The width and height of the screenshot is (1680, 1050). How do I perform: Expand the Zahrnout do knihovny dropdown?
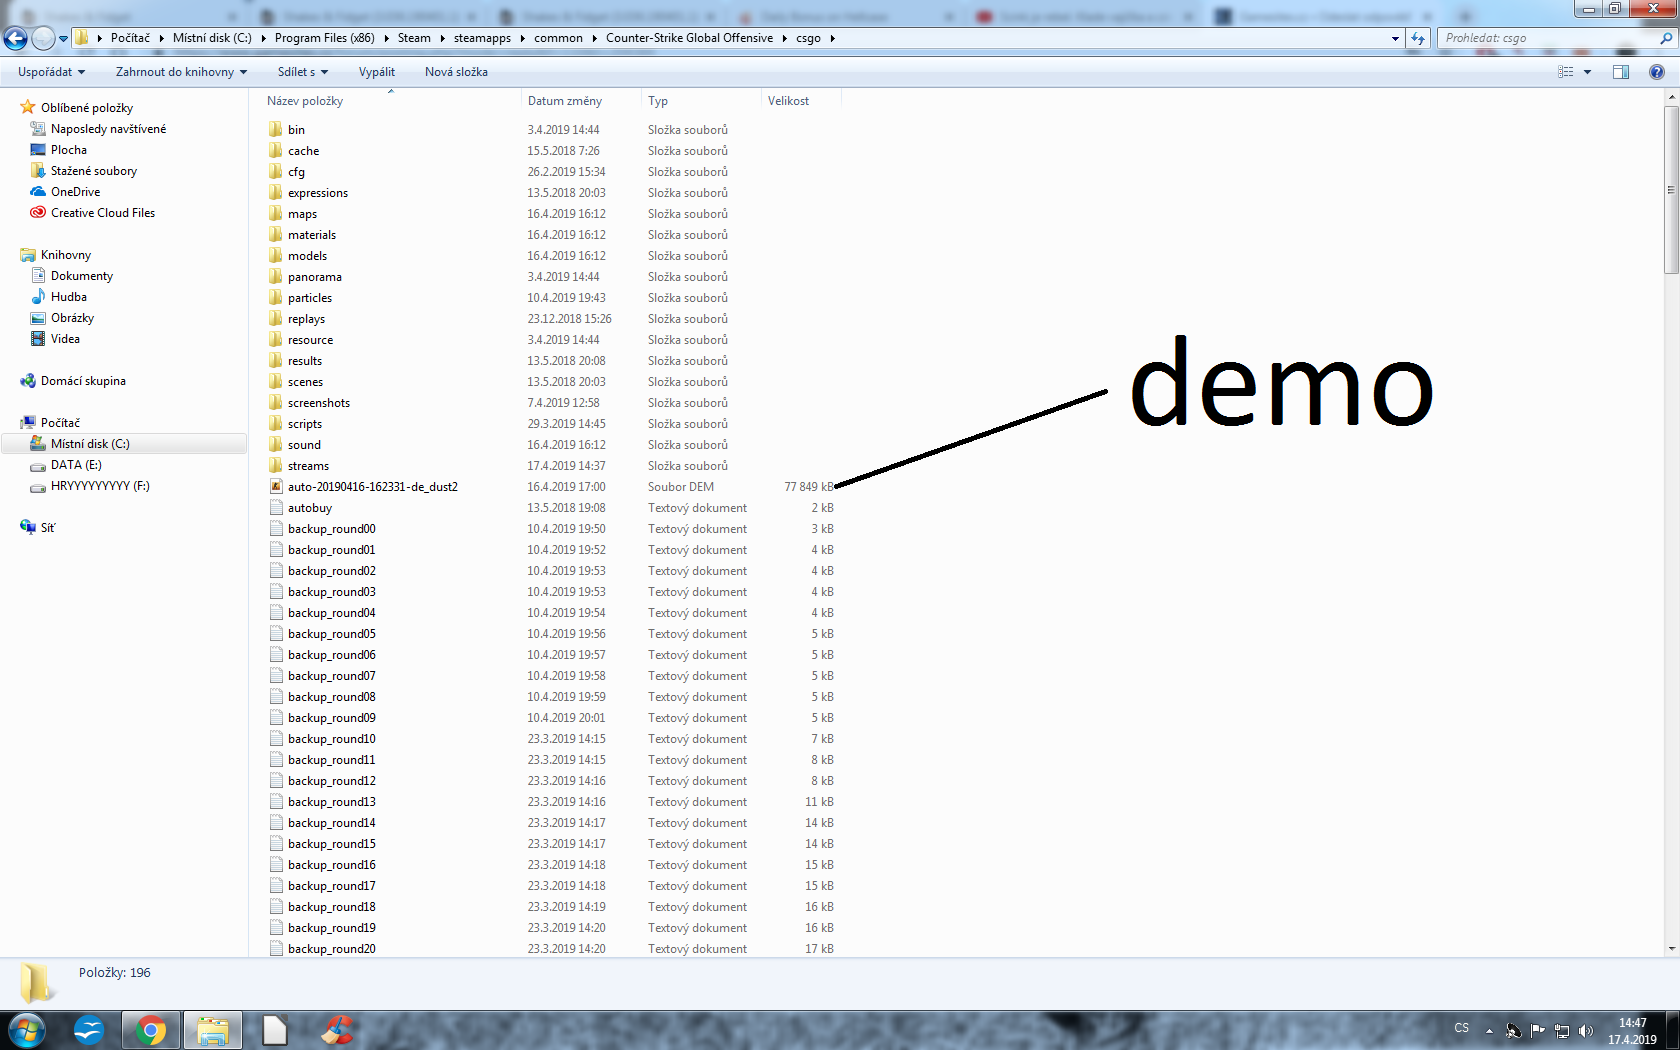pyautogui.click(x=180, y=72)
